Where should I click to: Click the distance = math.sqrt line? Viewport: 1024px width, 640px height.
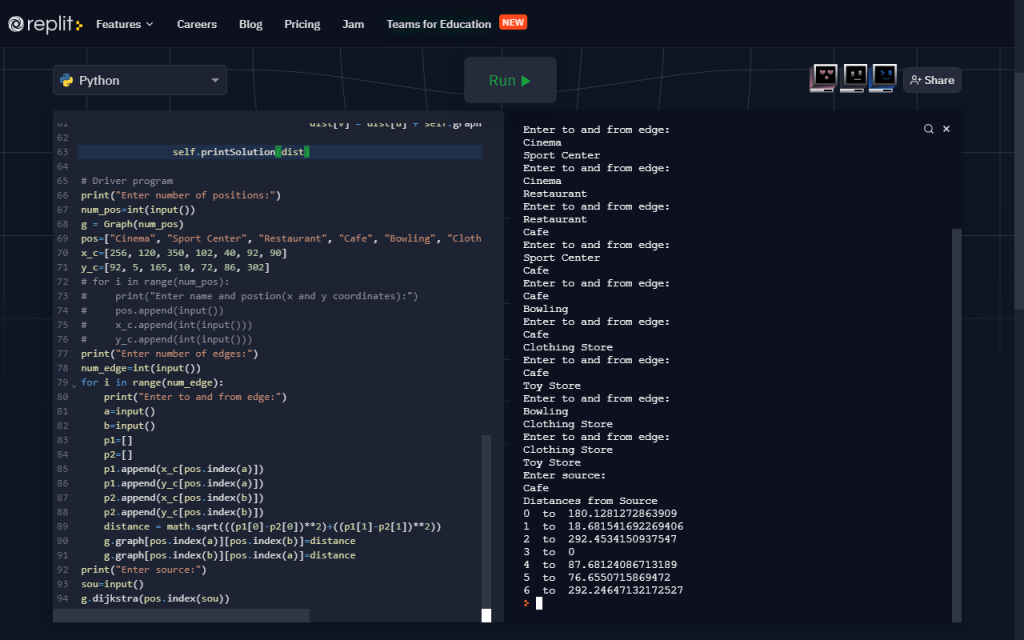(272, 526)
